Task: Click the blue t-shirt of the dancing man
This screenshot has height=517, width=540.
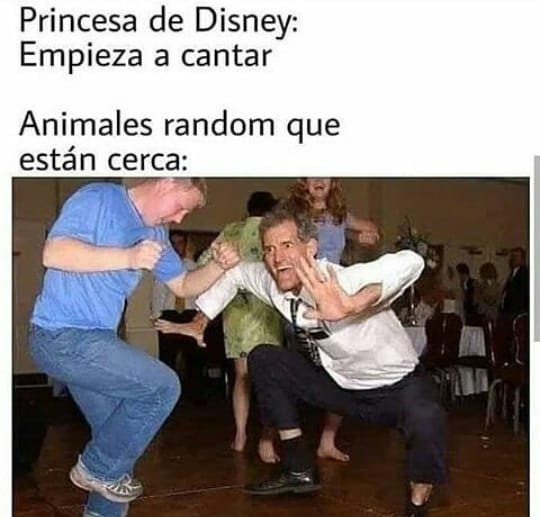Action: (102, 262)
